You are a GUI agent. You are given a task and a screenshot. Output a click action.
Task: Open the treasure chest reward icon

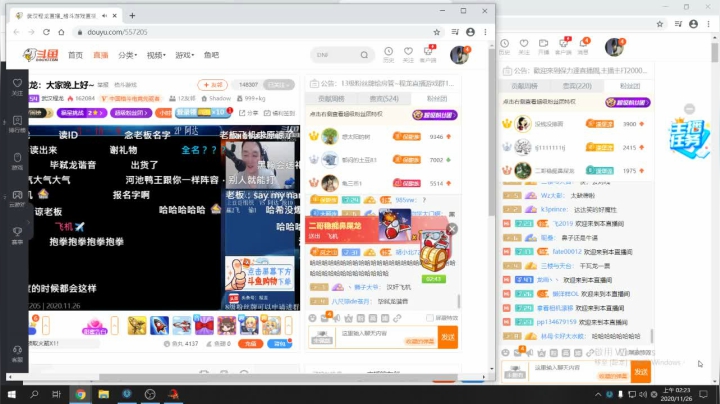(x=433, y=257)
